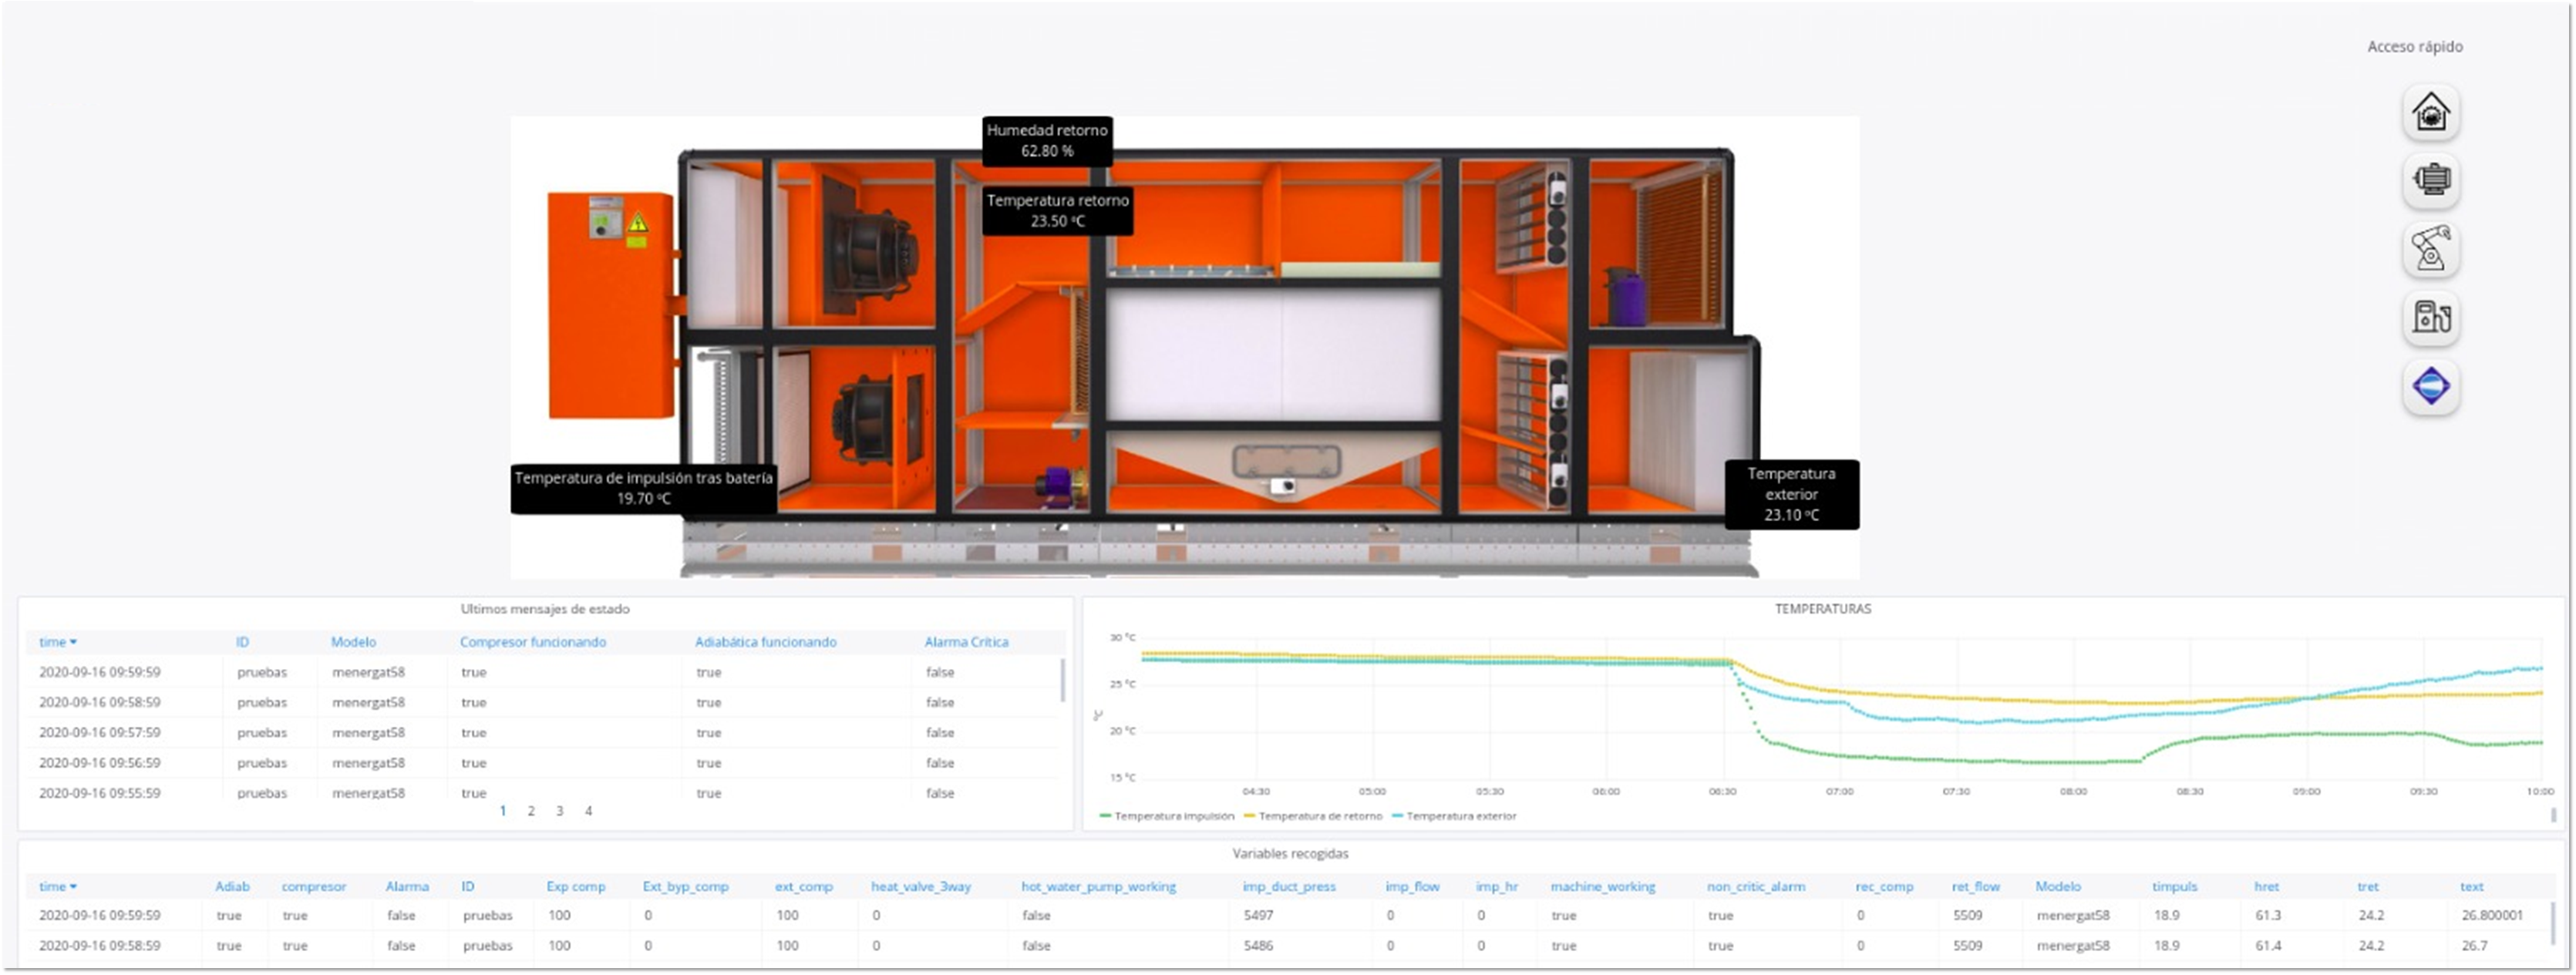Viewport: 2576px width, 975px height.
Task: Sort variables table by text column
Action: point(2471,887)
